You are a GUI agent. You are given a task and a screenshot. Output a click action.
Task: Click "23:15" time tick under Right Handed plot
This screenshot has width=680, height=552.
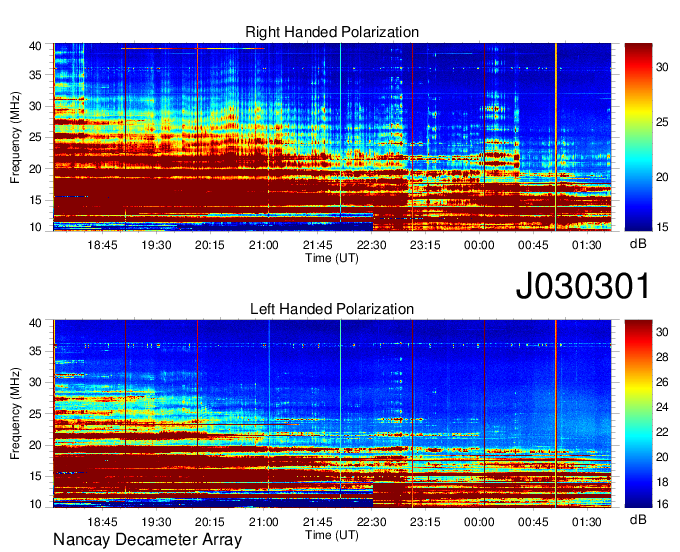[x=425, y=245]
